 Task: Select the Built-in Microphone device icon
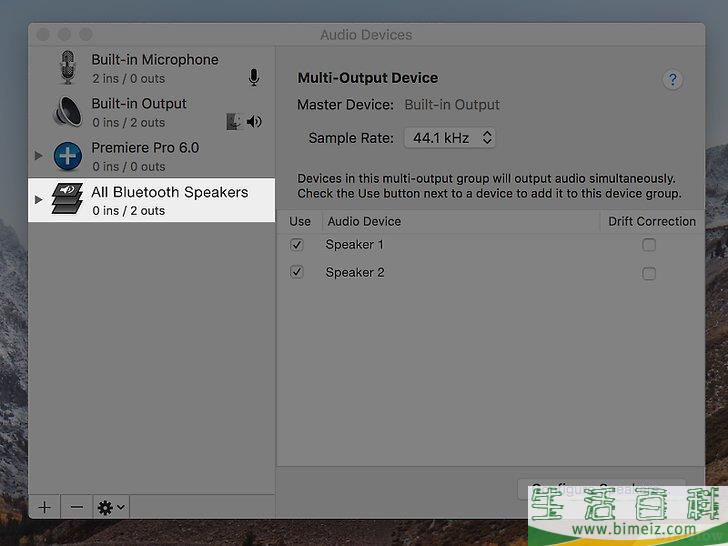pos(68,68)
